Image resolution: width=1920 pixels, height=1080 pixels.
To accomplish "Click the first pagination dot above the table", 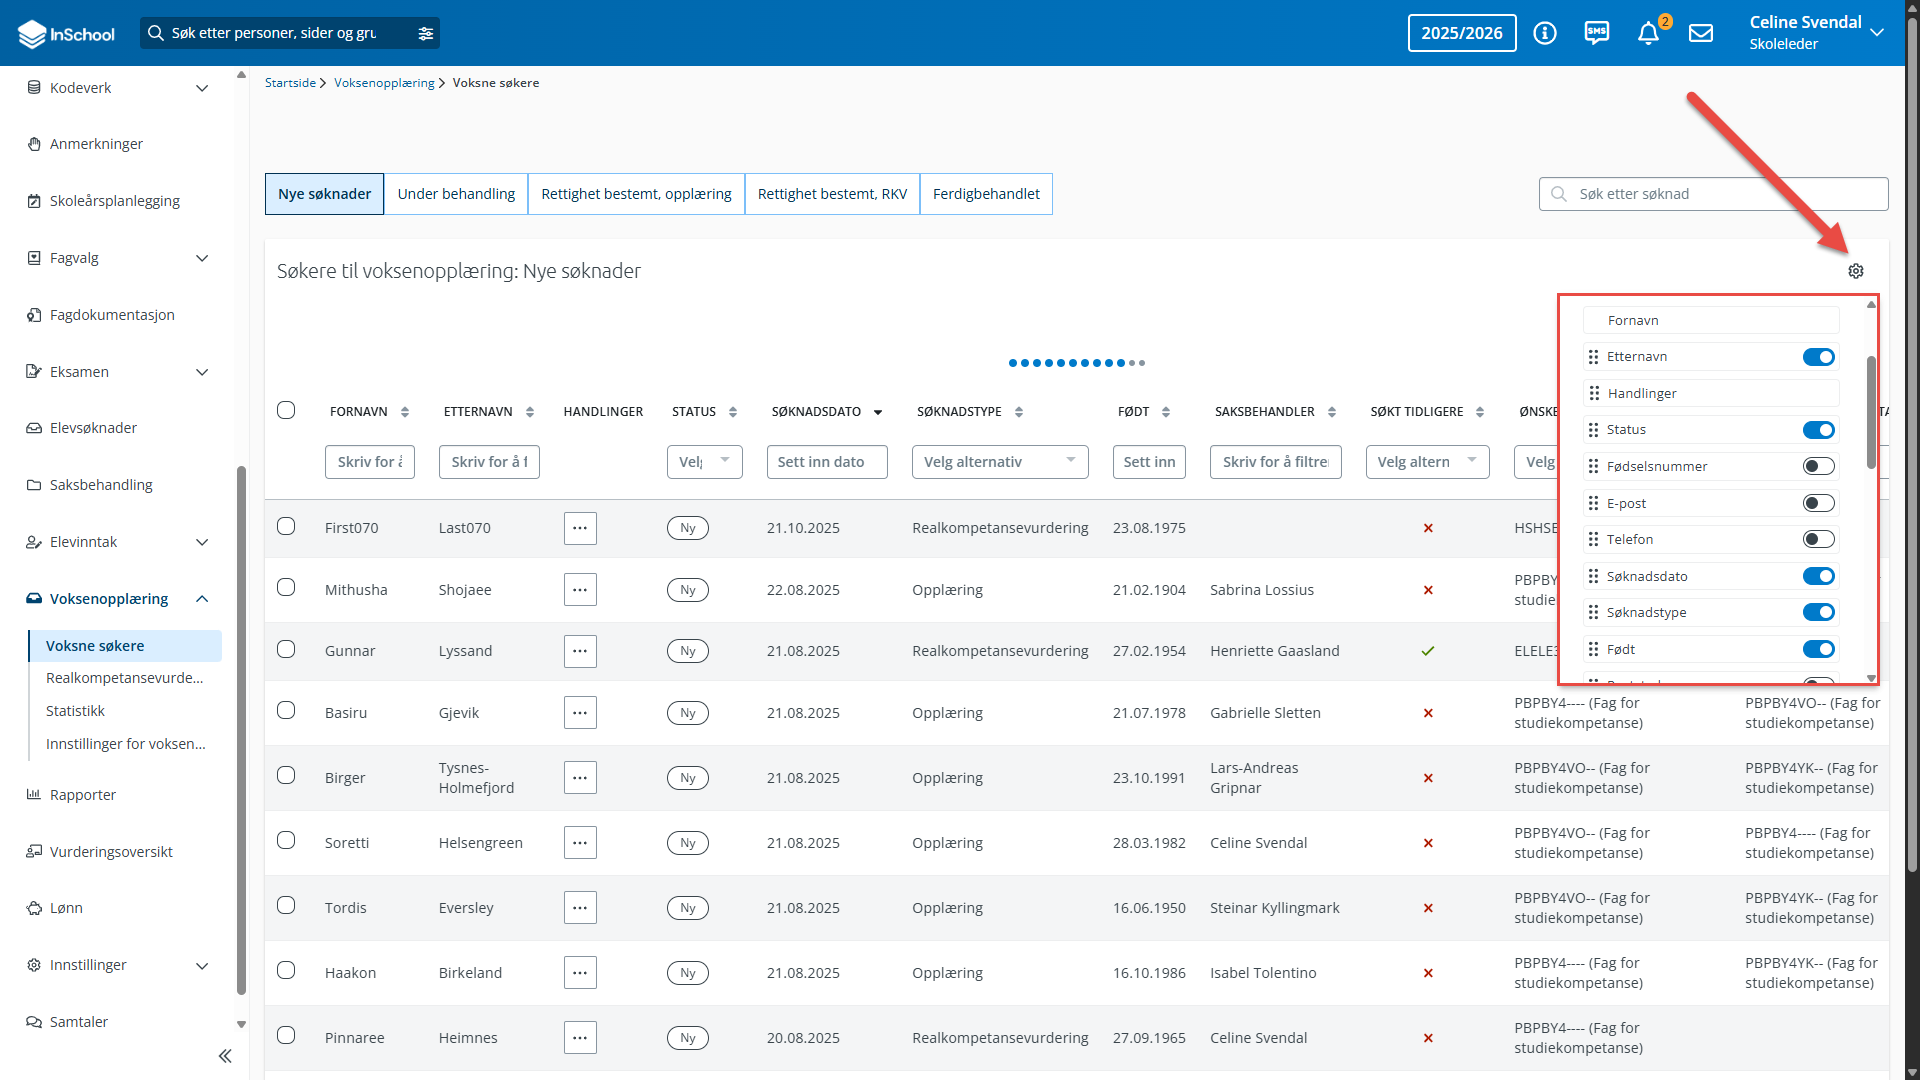I will pyautogui.click(x=1013, y=363).
